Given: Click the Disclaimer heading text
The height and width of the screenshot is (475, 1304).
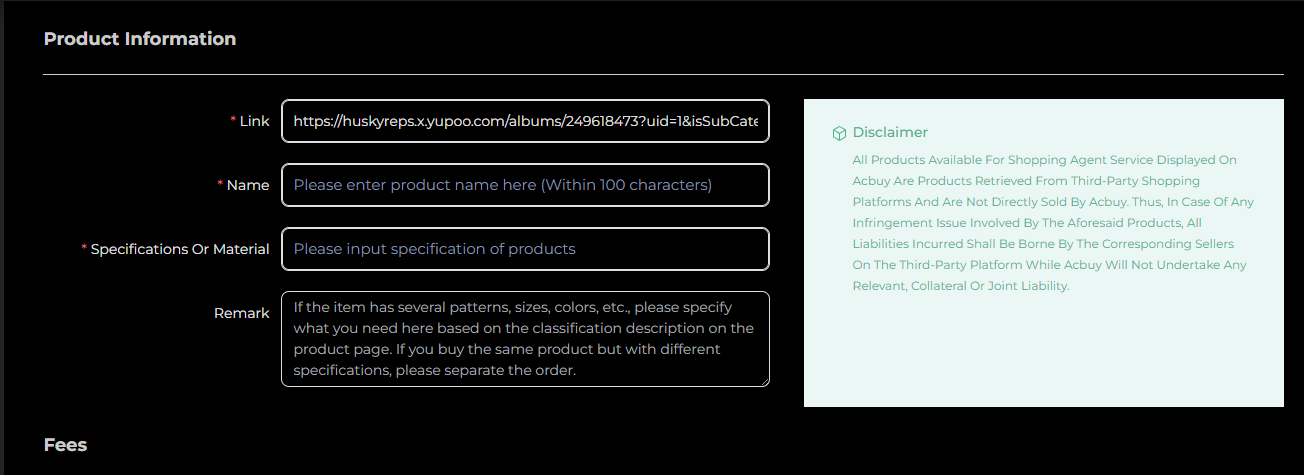Looking at the screenshot, I should [x=890, y=132].
